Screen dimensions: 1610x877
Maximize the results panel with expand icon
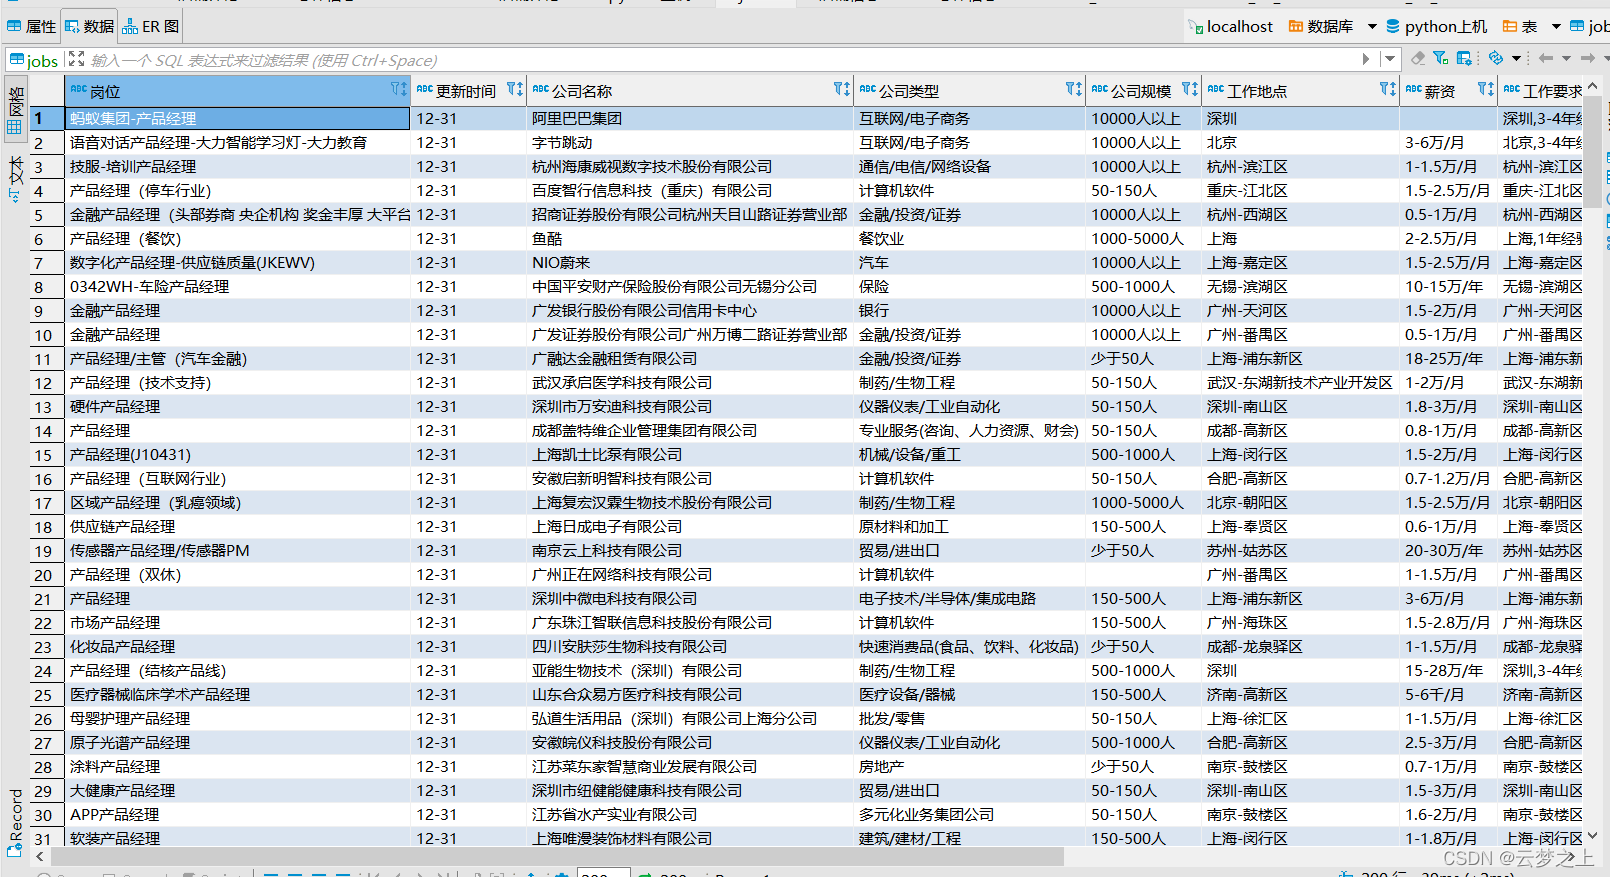click(76, 60)
